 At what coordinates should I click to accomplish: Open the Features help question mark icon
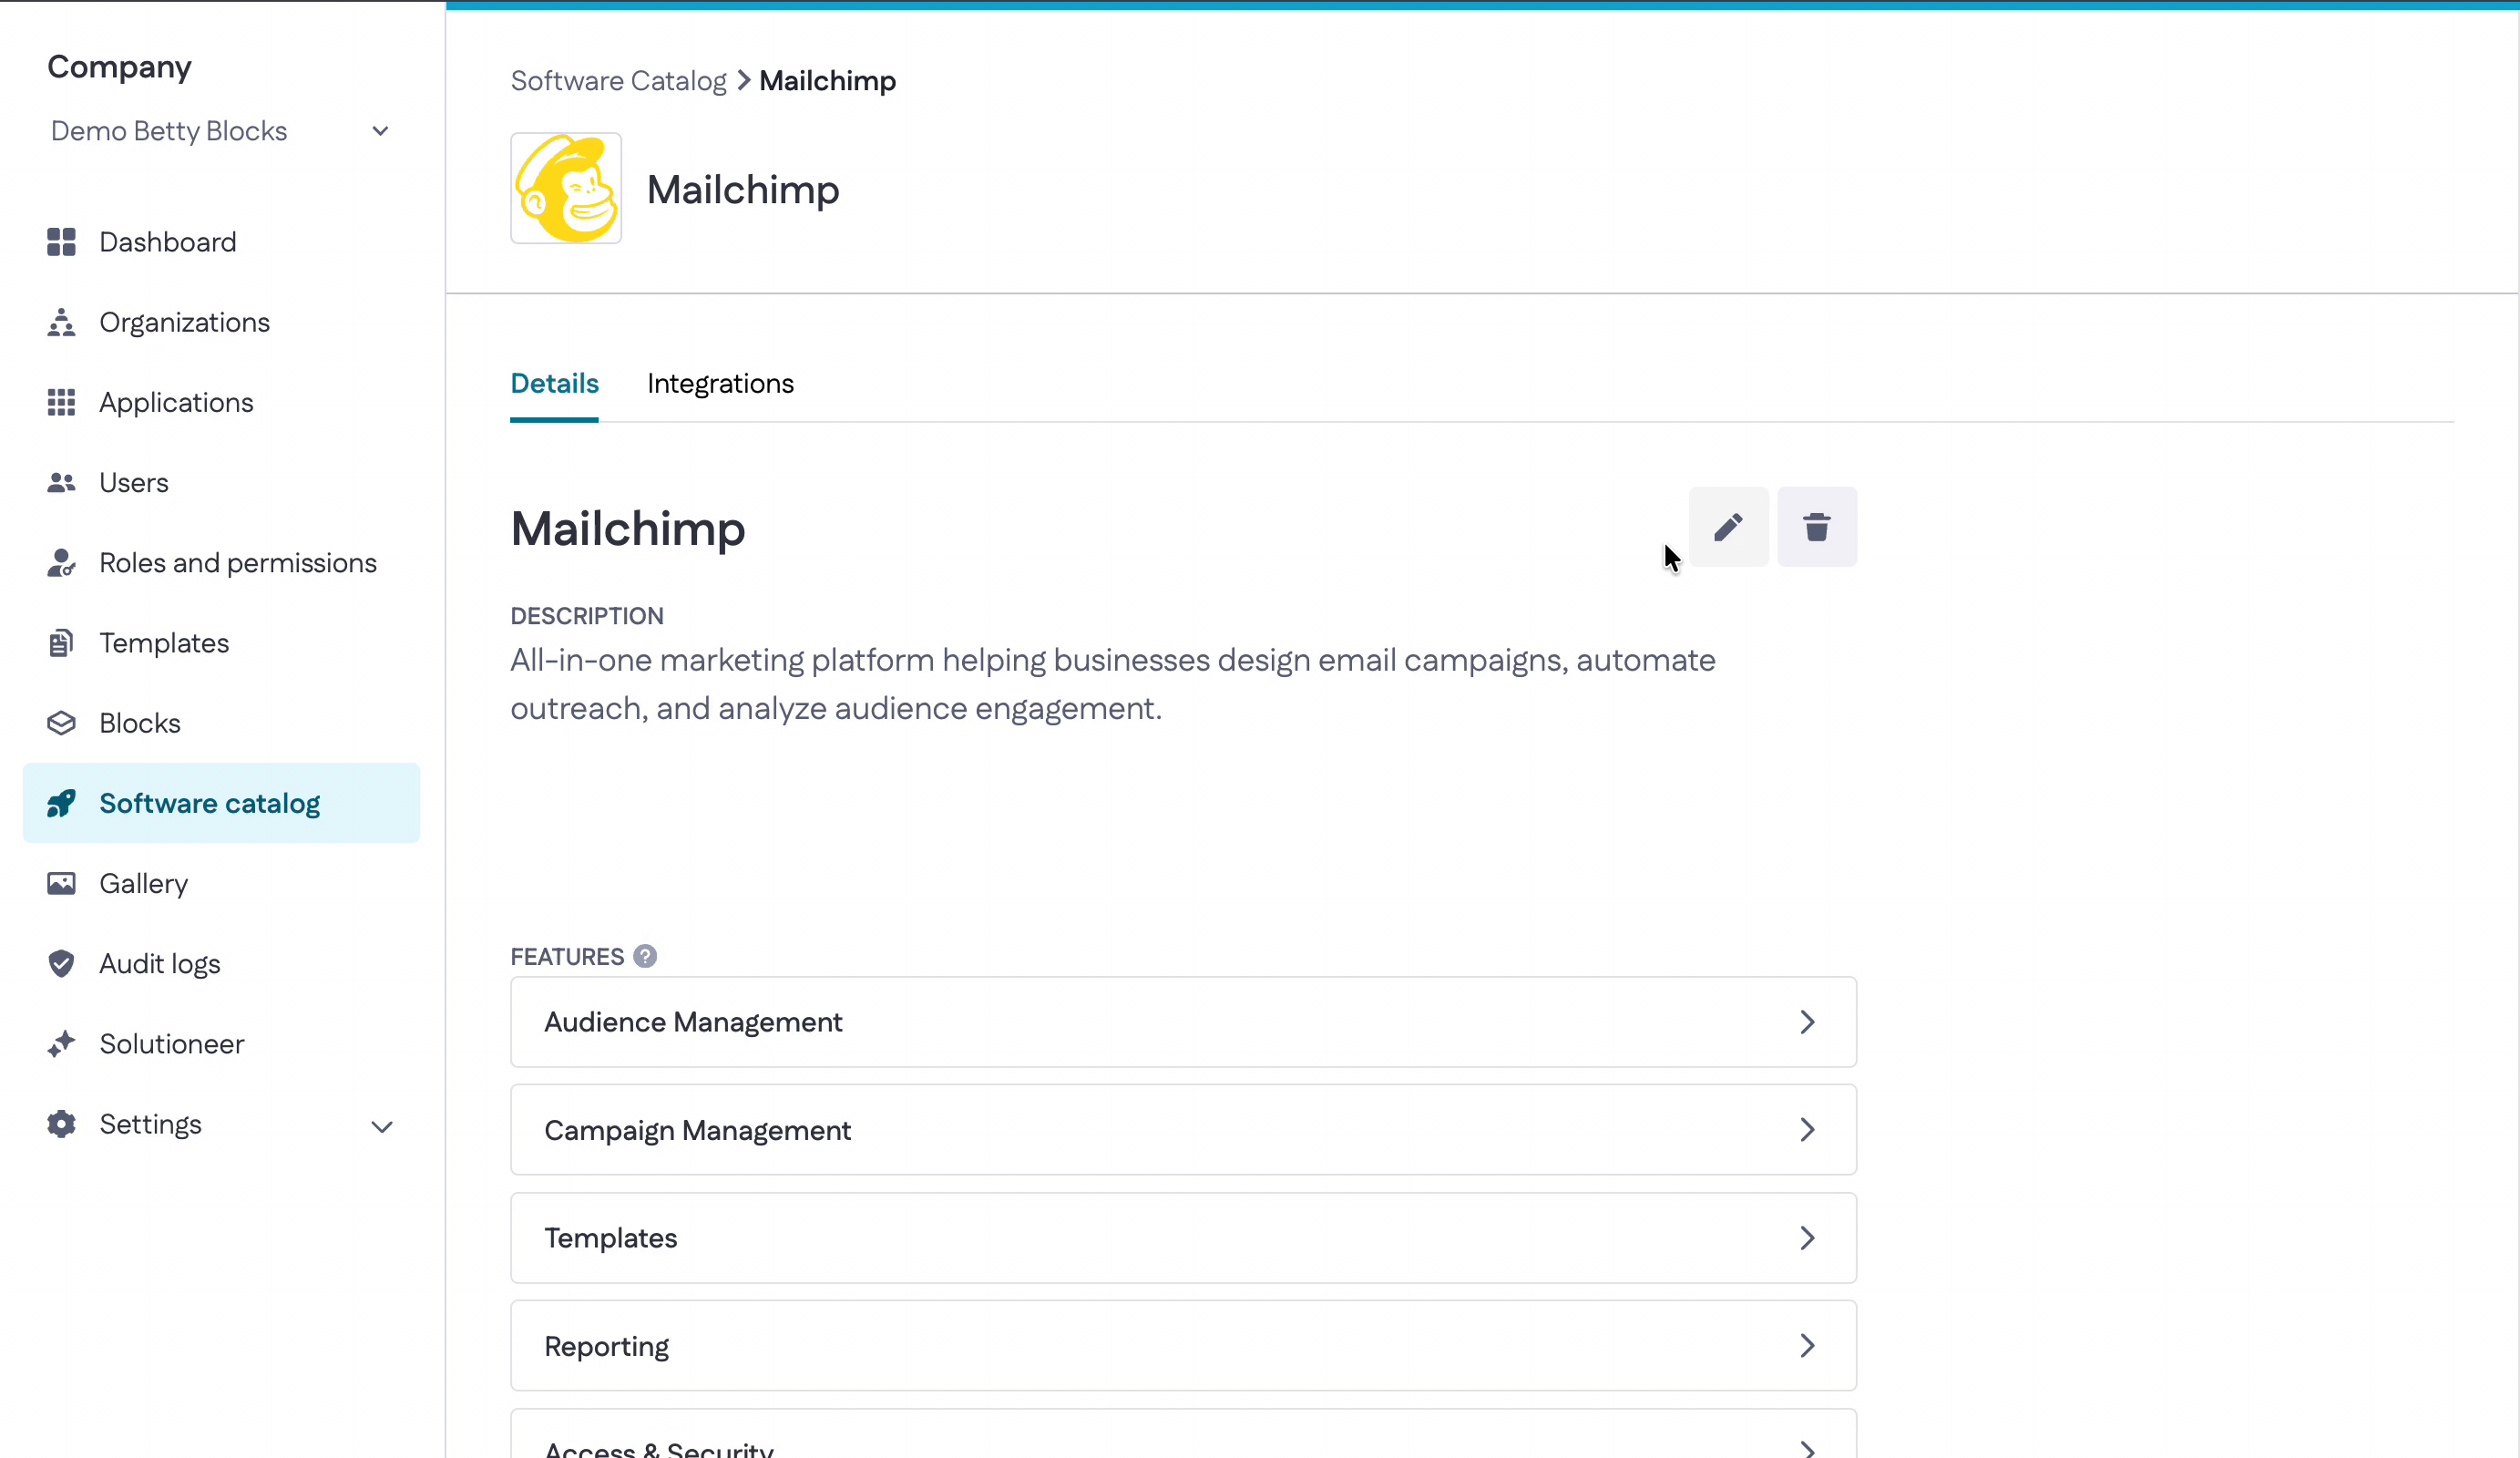(645, 956)
